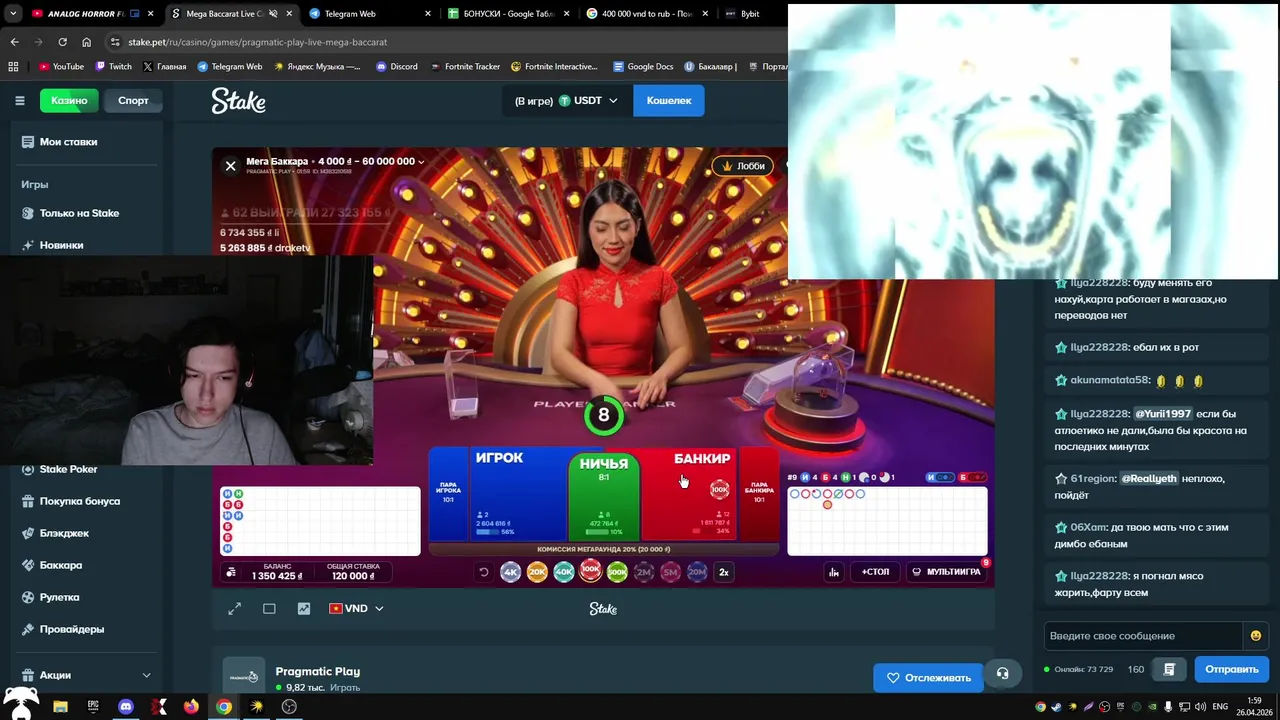Close the Mega Baccarat game overlay

230,166
